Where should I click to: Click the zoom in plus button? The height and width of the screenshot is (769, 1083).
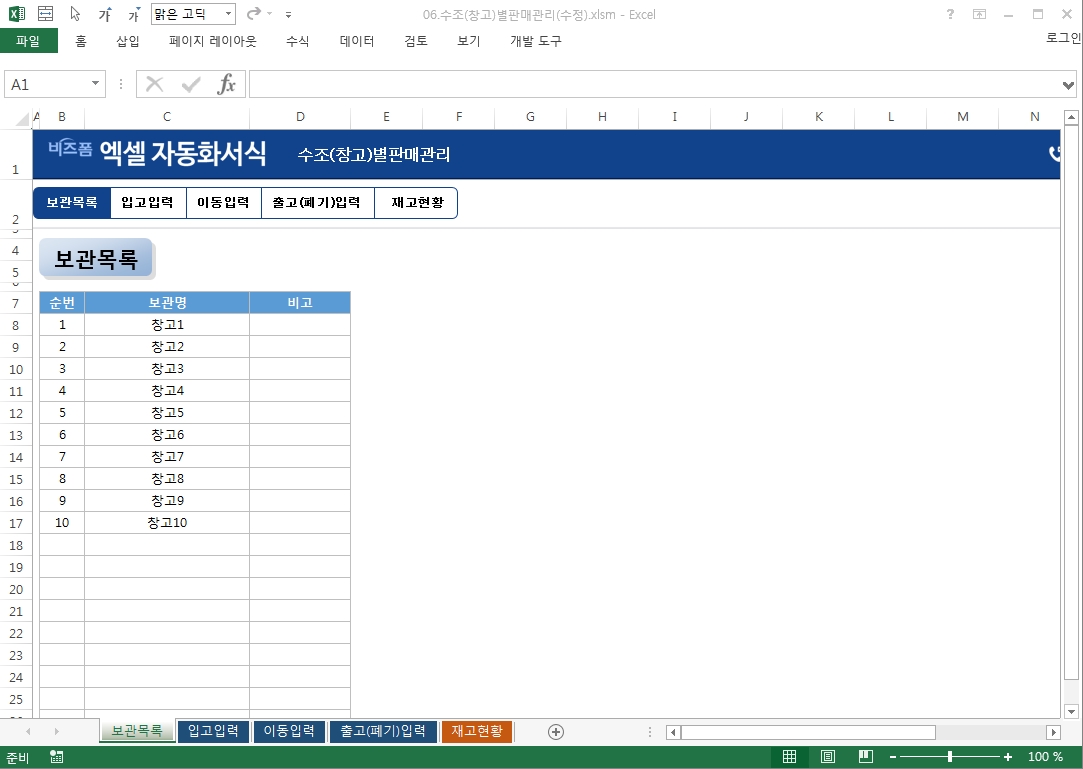(1008, 757)
